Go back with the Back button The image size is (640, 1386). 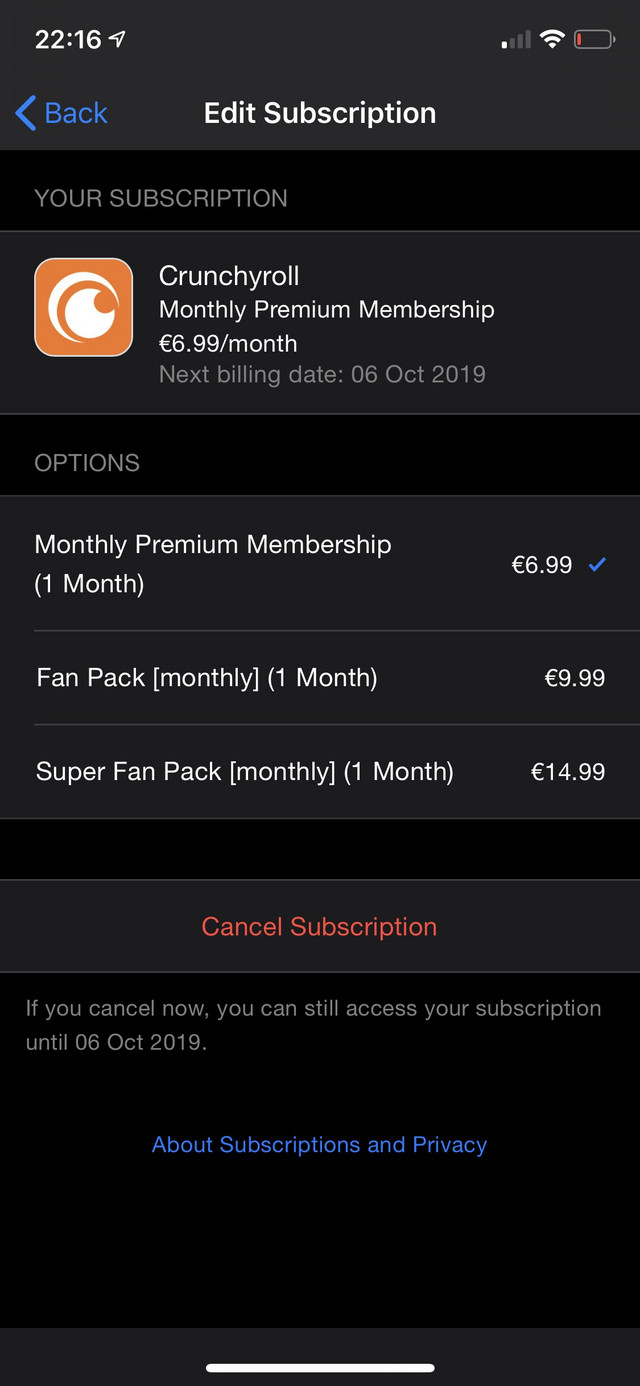(x=62, y=113)
